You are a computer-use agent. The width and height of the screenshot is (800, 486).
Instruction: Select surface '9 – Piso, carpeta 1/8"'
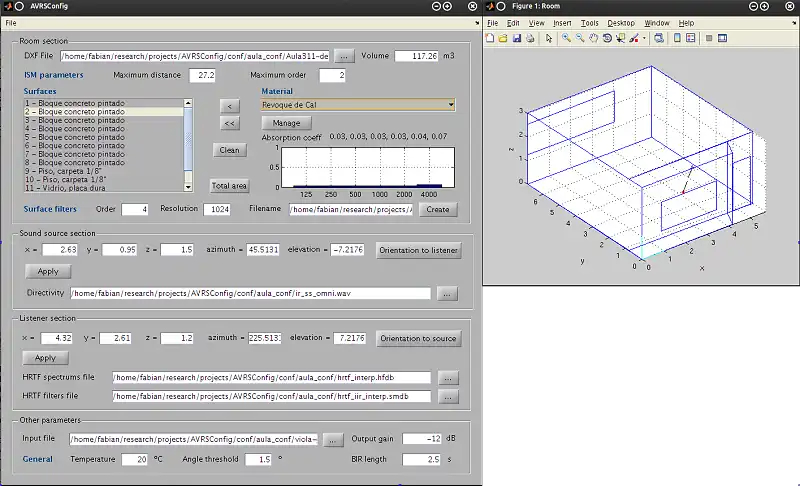104,171
